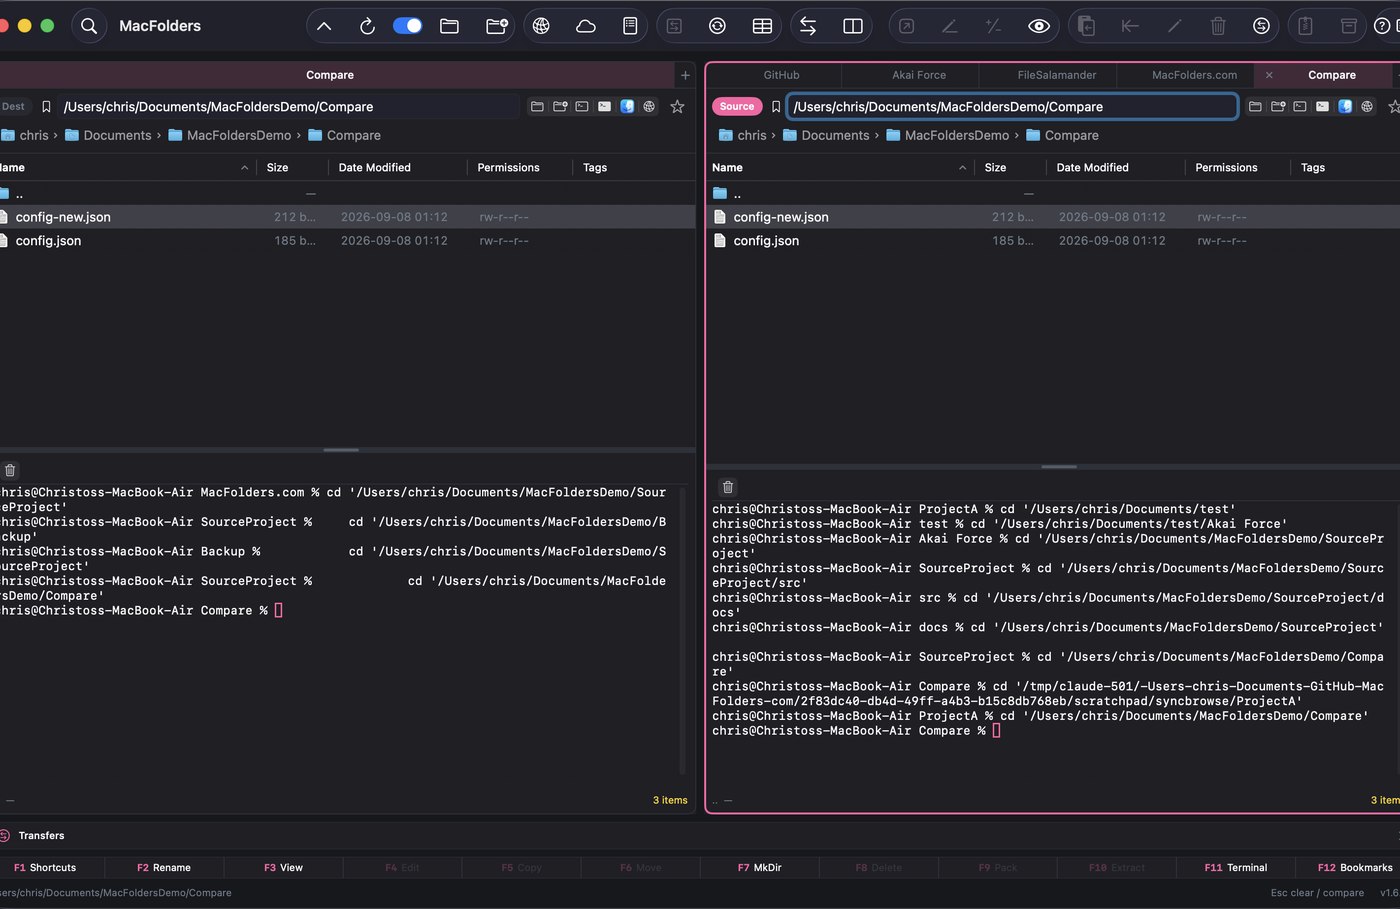Image resolution: width=1400 pixels, height=909 pixels.
Task: Open right pane terminal icon in path bar
Action: tap(1300, 106)
